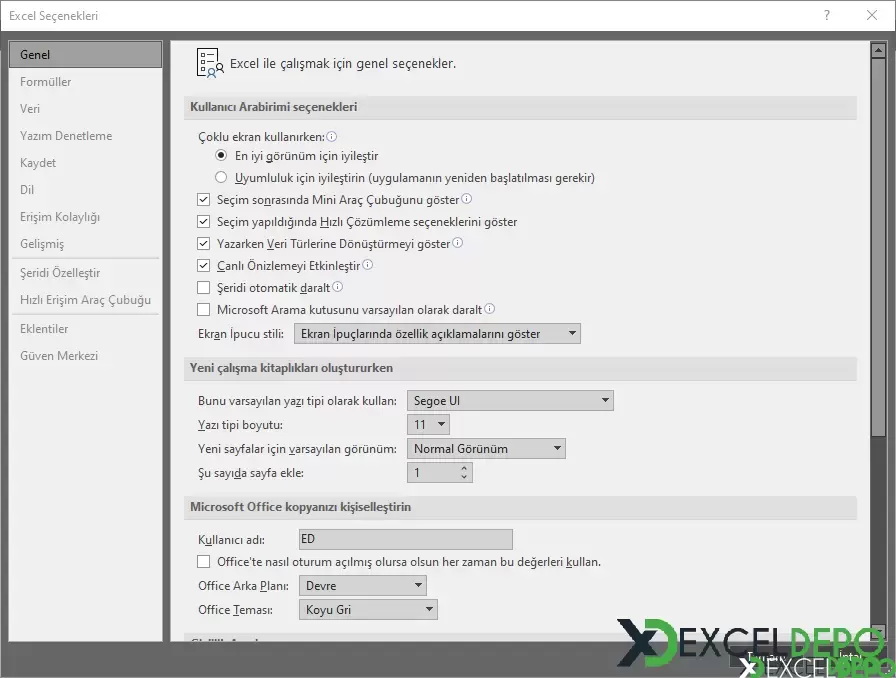The width and height of the screenshot is (896, 678).
Task: Click the Şu sayıda sayfa ekle spinner field
Action: (x=440, y=473)
